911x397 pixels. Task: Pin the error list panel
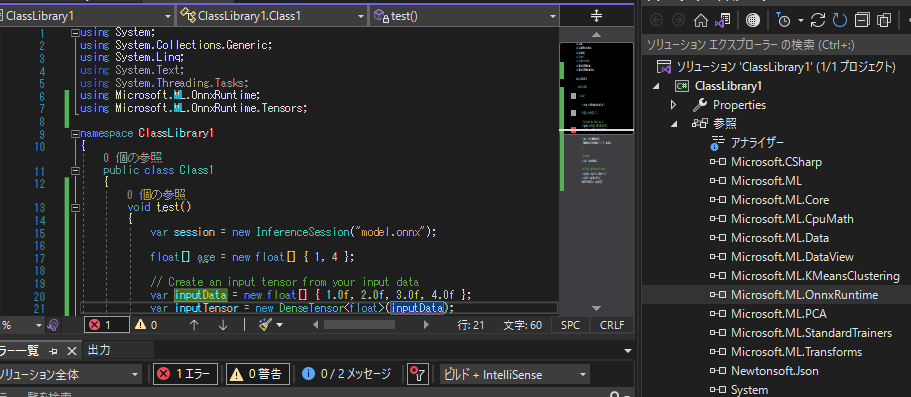pyautogui.click(x=53, y=350)
